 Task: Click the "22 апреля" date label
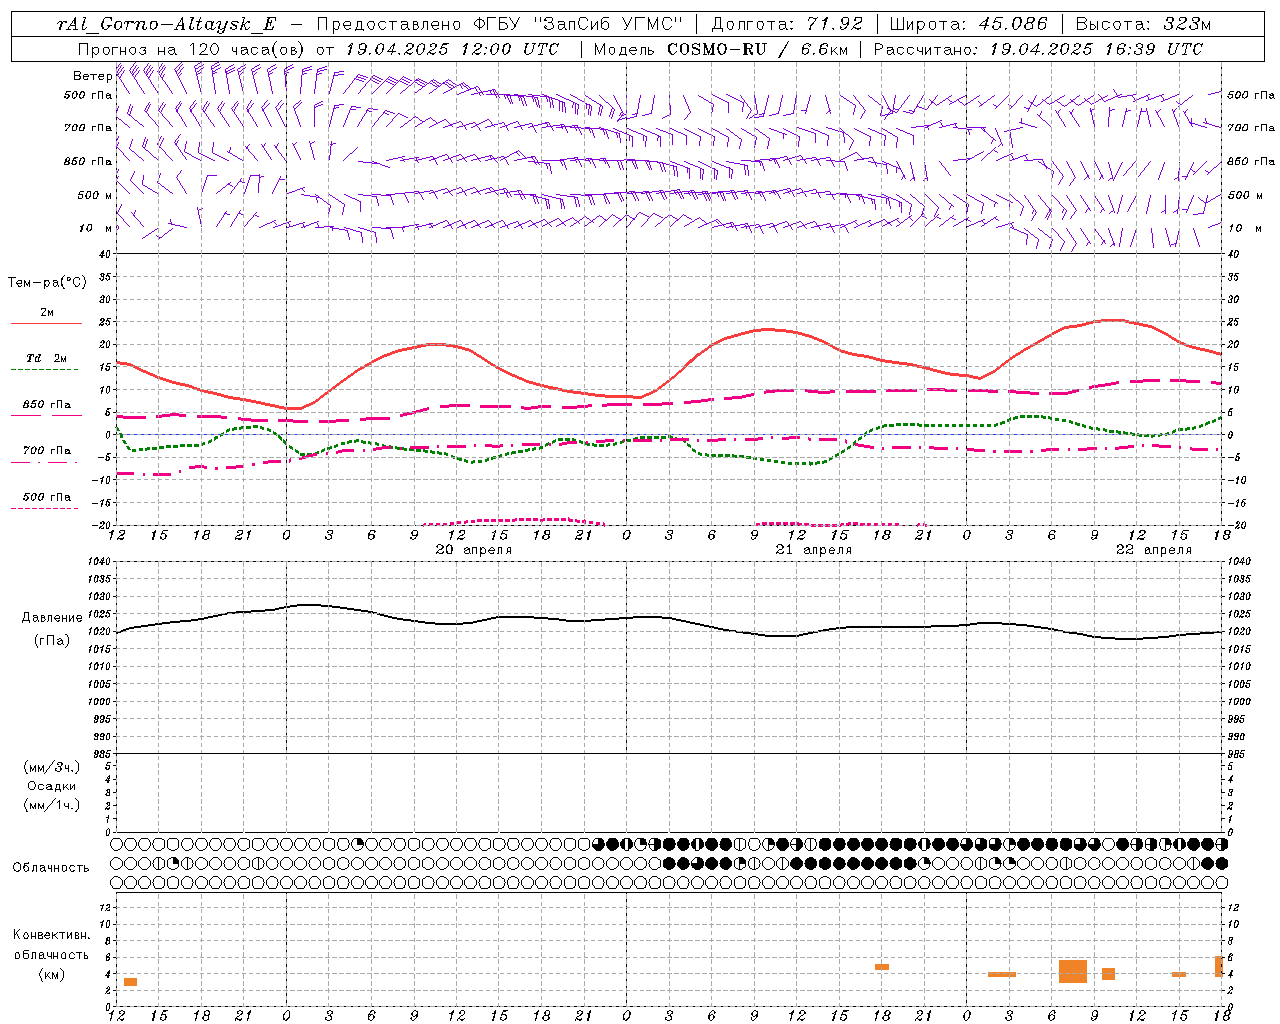(1154, 550)
